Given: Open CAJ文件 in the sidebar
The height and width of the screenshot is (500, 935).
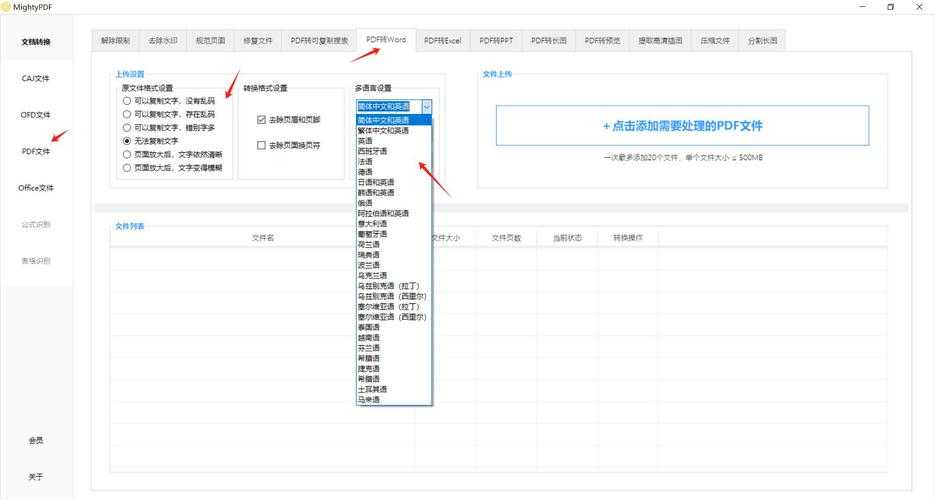Looking at the screenshot, I should pos(36,78).
